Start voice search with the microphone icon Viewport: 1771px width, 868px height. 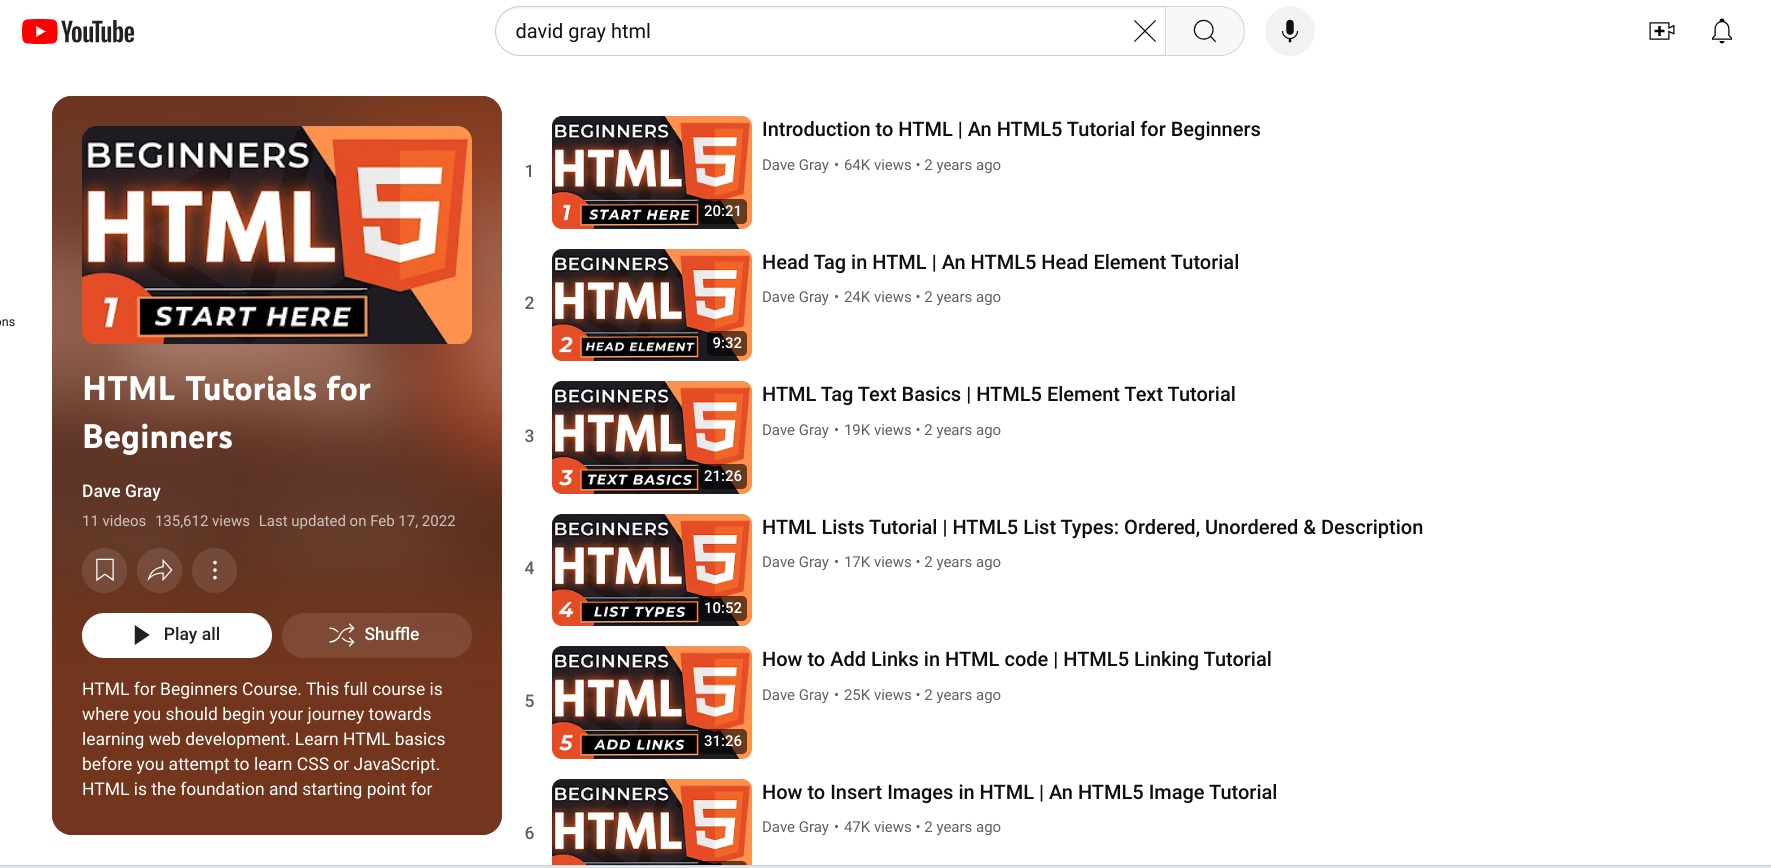(x=1290, y=31)
